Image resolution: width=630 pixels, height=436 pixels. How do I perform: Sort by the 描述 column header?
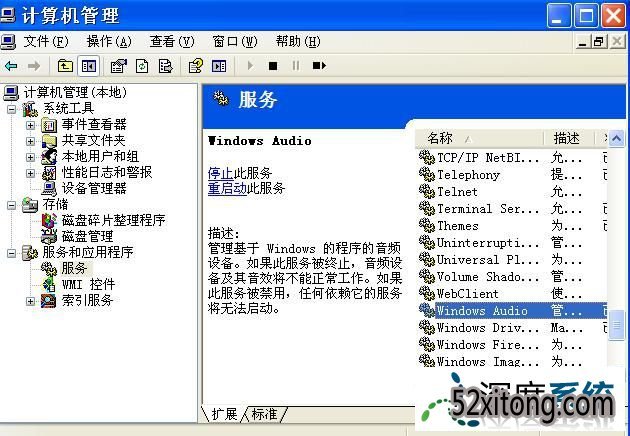pos(568,138)
